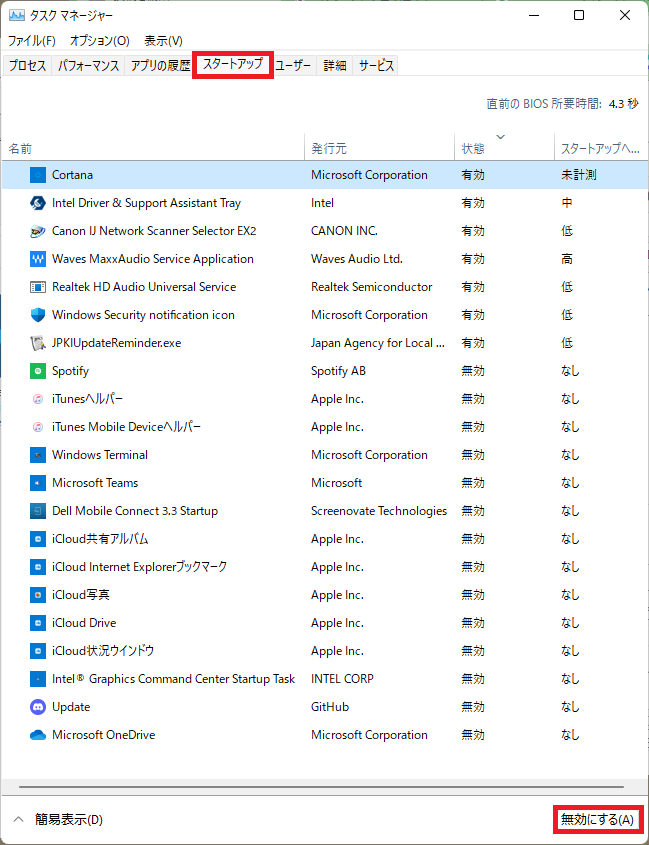Click the Realtek HD Audio icon
Viewport: 649px width, 845px height.
click(38, 287)
